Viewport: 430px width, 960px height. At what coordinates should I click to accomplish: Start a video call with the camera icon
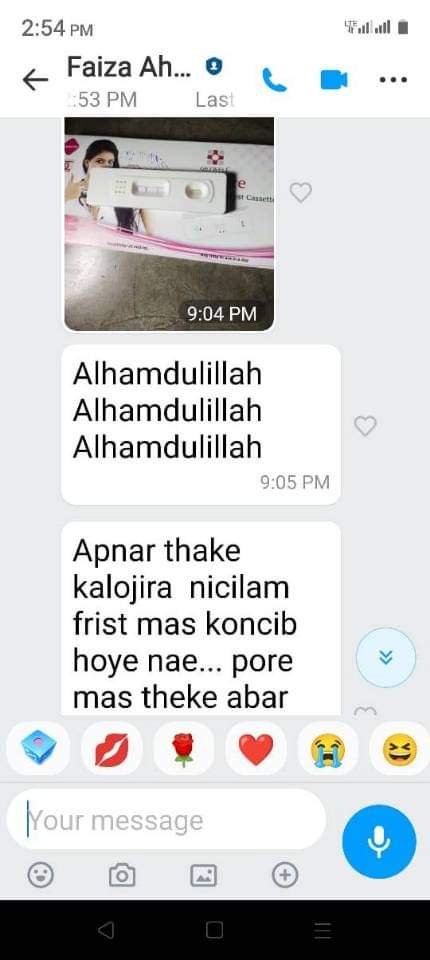[x=334, y=80]
